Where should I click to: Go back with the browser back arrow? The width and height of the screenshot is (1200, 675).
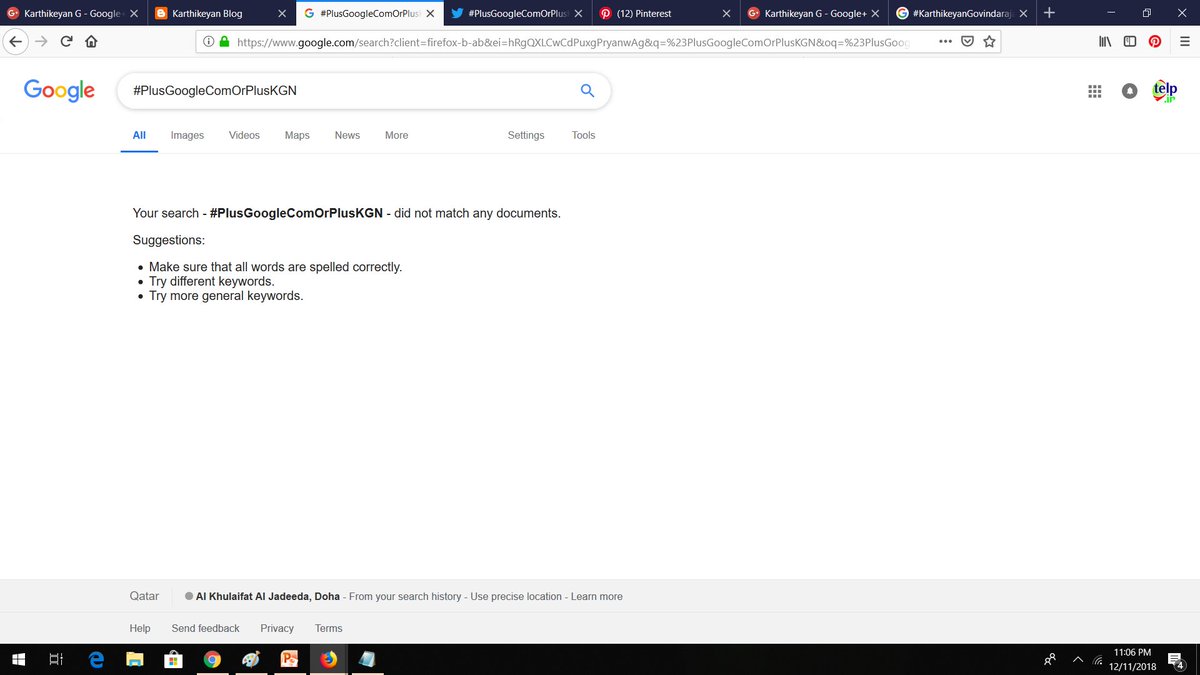click(16, 41)
